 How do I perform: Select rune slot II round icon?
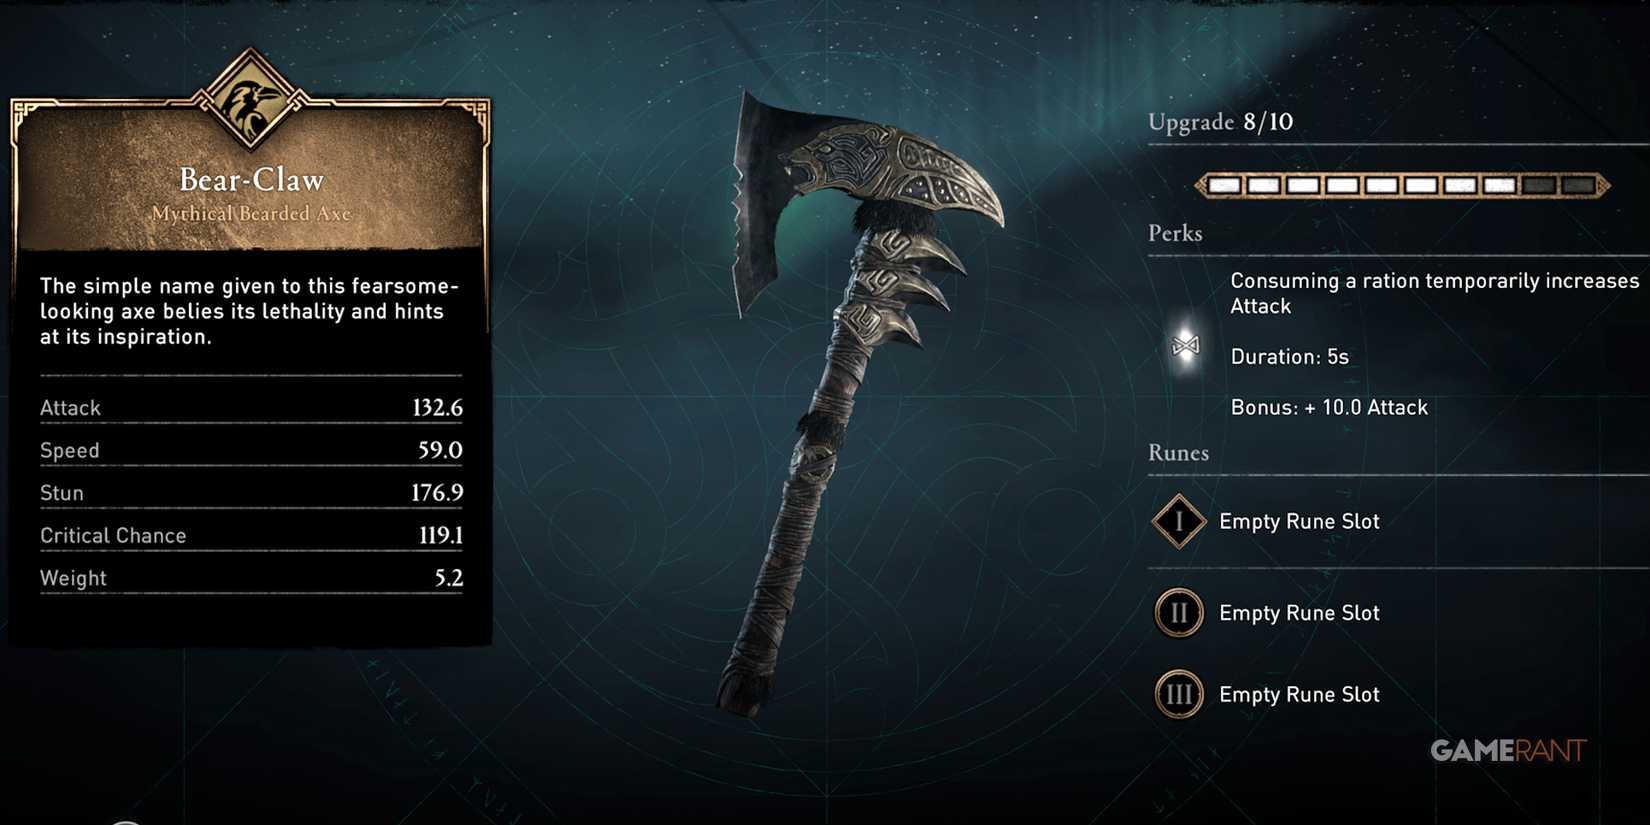(1178, 613)
